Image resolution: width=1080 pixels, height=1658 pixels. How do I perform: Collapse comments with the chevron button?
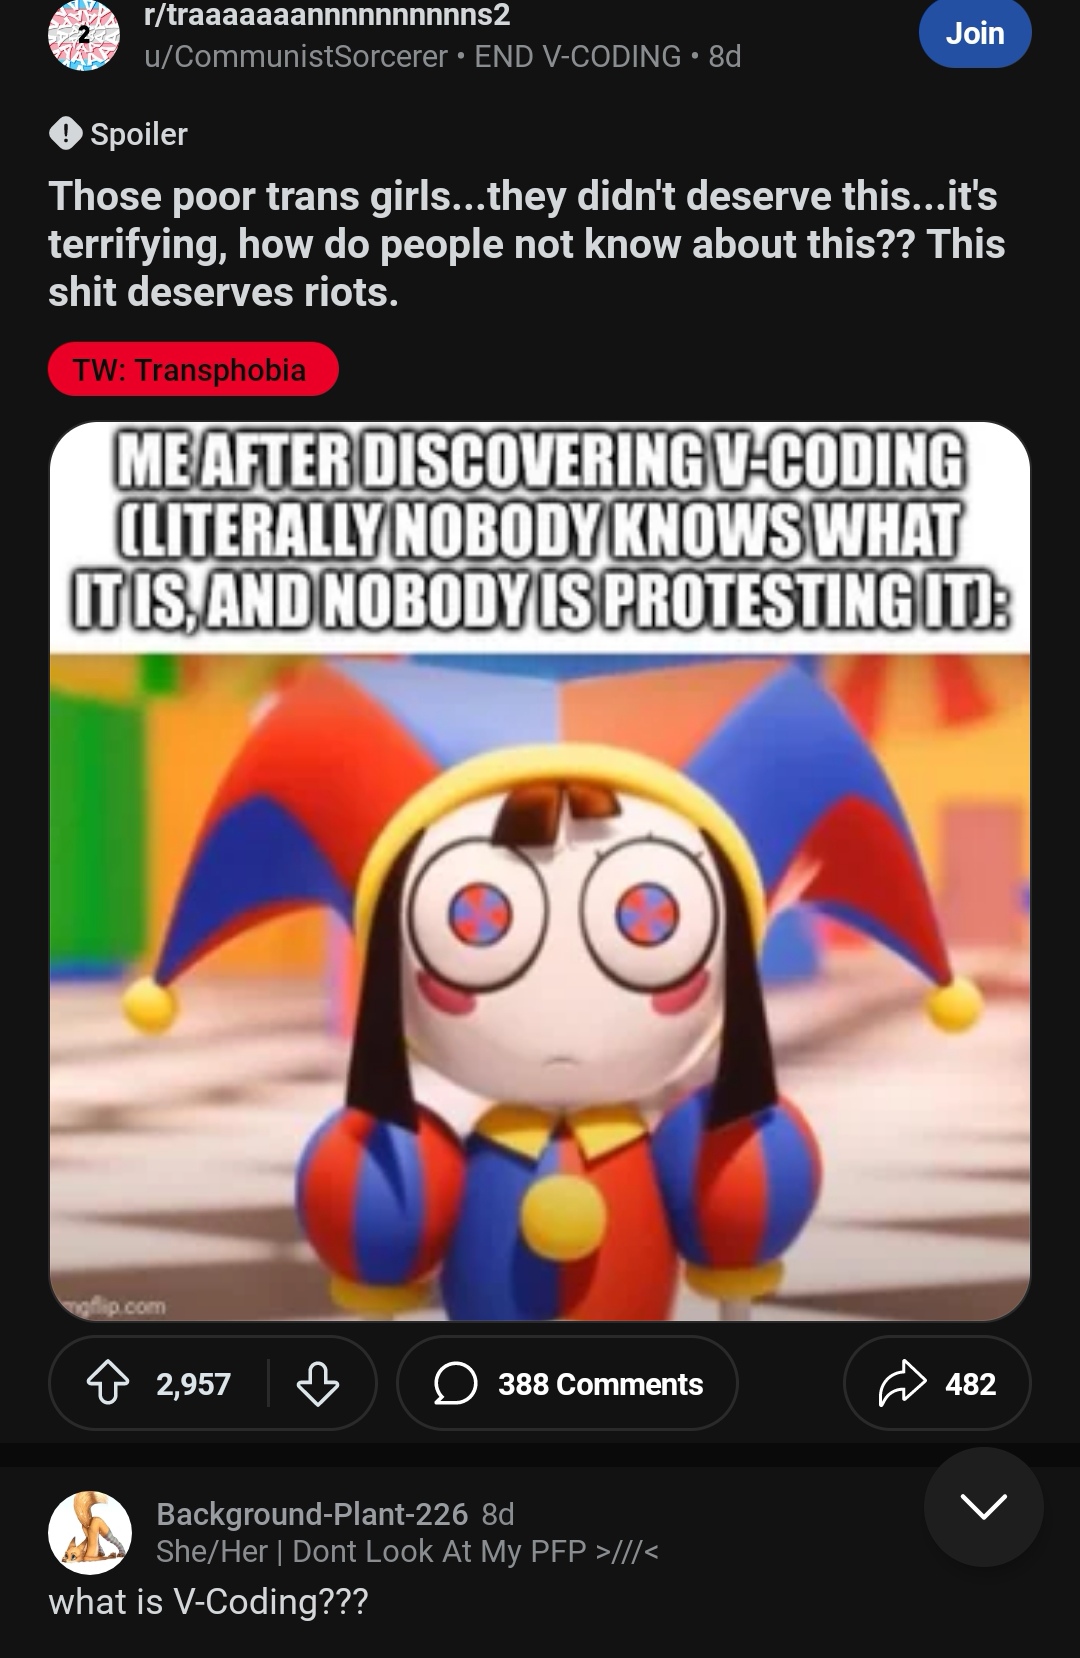pos(983,1506)
